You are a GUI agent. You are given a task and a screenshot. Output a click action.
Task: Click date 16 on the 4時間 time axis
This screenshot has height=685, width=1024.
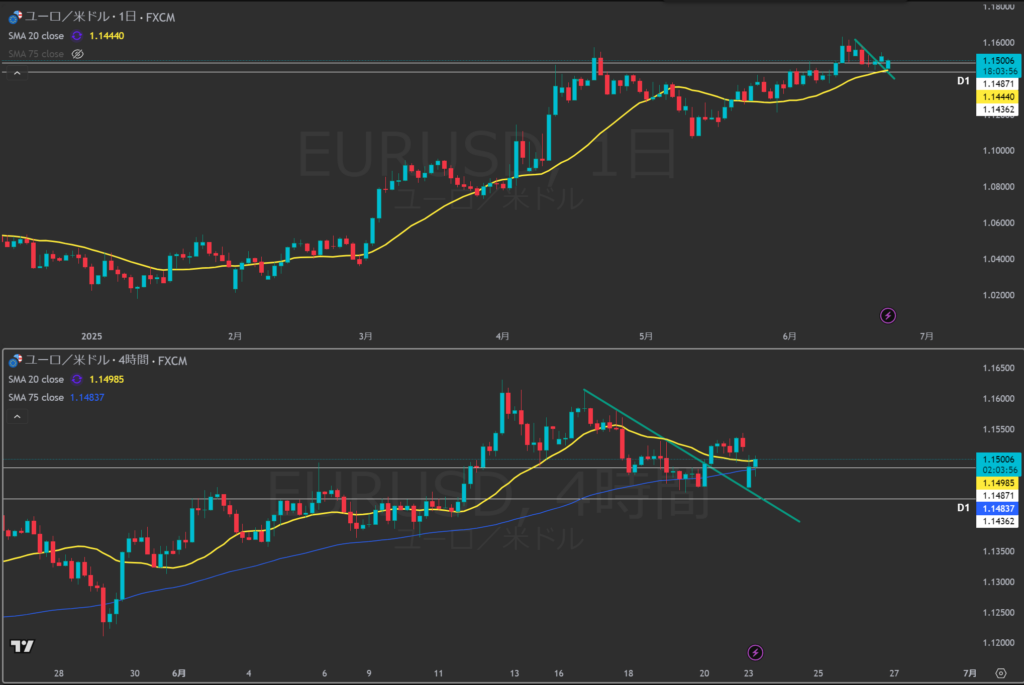coord(559,673)
